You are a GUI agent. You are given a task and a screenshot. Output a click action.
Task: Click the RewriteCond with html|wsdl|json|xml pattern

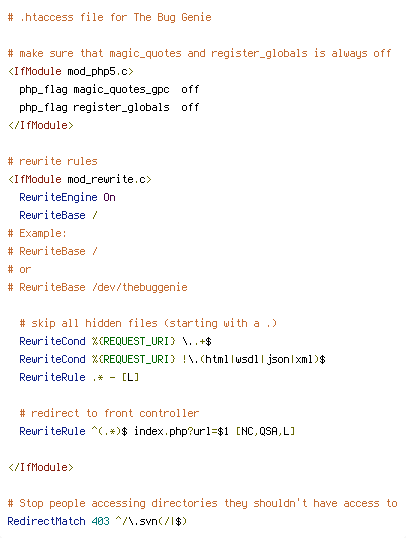pyautogui.click(x=172, y=359)
